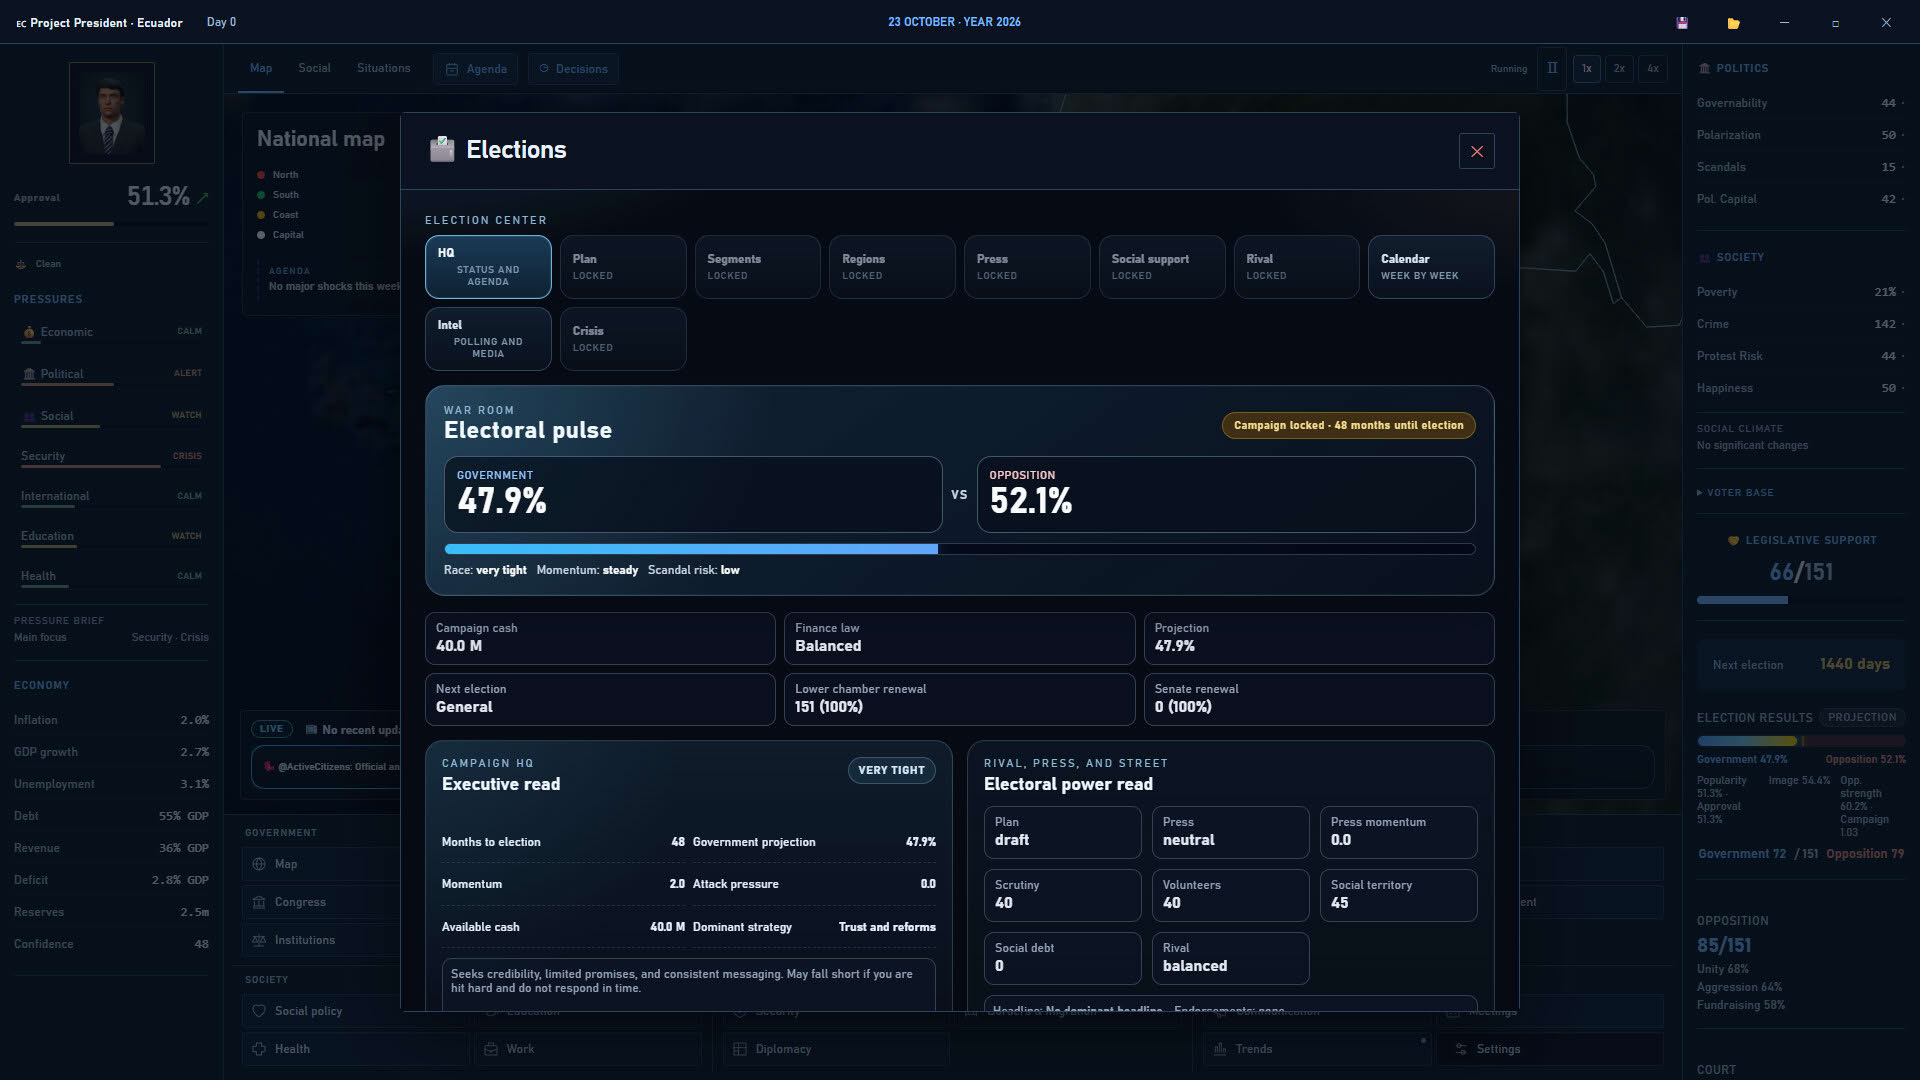Click the president portrait thumbnail
The width and height of the screenshot is (1920, 1080).
point(112,113)
